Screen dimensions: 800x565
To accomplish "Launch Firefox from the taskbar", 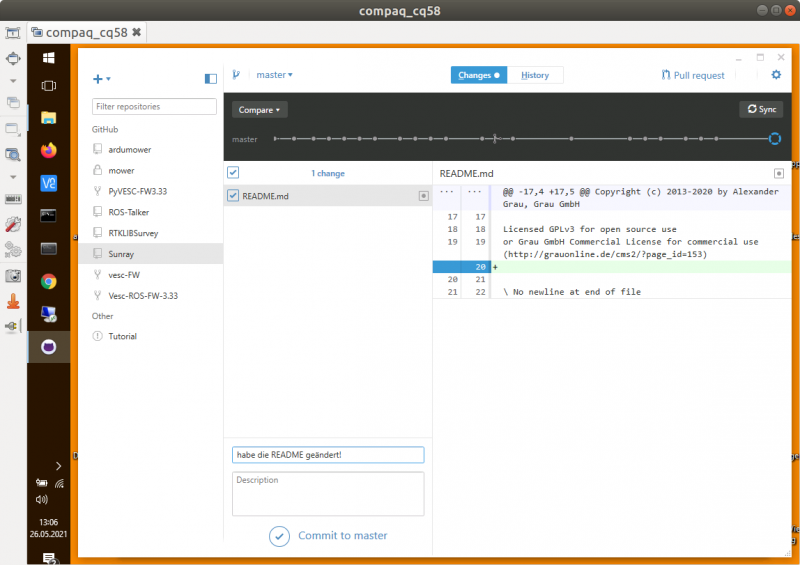I will click(48, 151).
